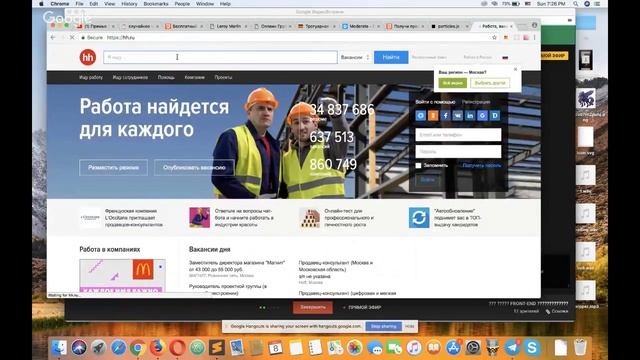Image resolution: width=640 pixels, height=360 pixels.
Task: Open Telegram from the dock
Action: [x=512, y=348]
